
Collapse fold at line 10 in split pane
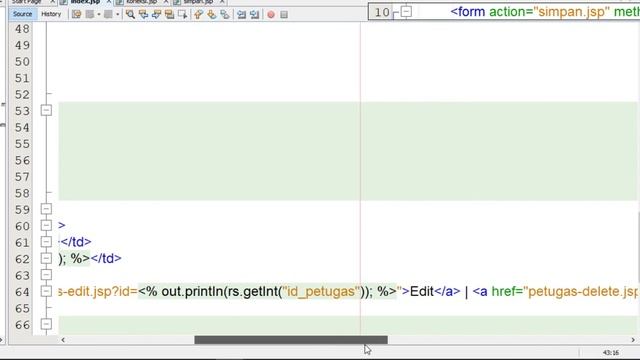tap(406, 11)
